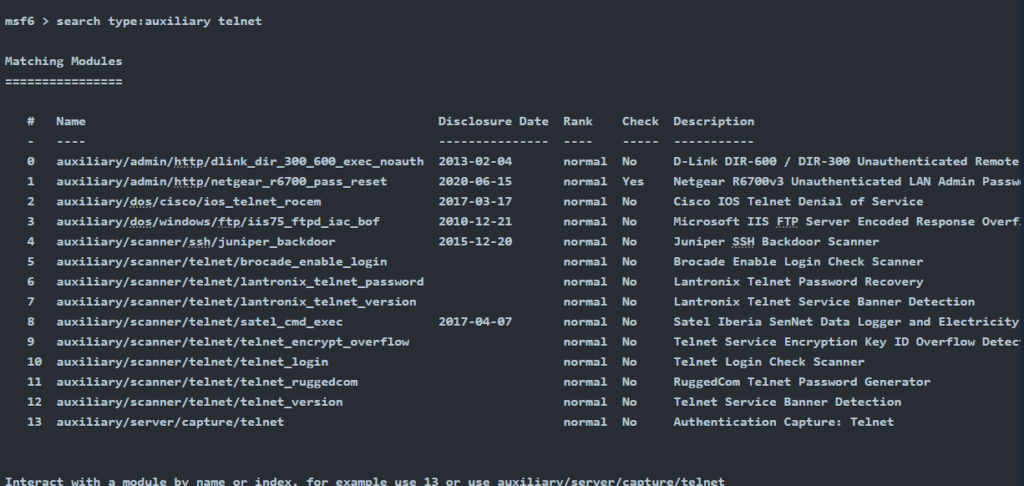
Task: Click the auxiliary/server/capture/telnet entry in row 13
Action: 170,422
